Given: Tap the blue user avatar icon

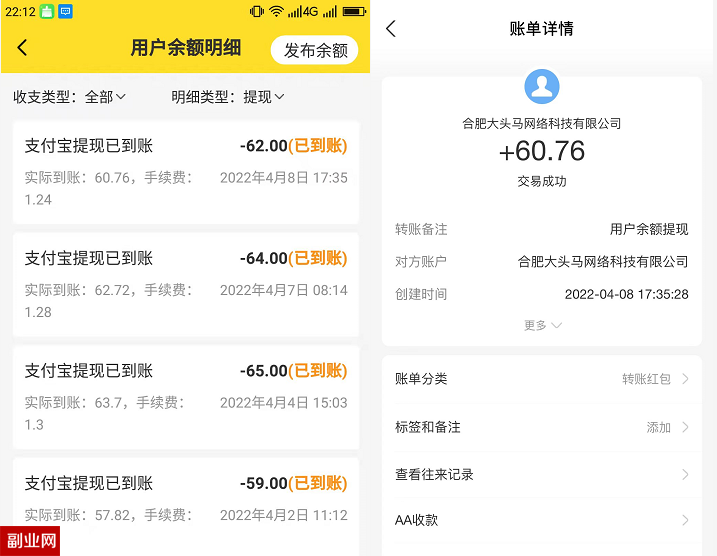Looking at the screenshot, I should point(542,87).
